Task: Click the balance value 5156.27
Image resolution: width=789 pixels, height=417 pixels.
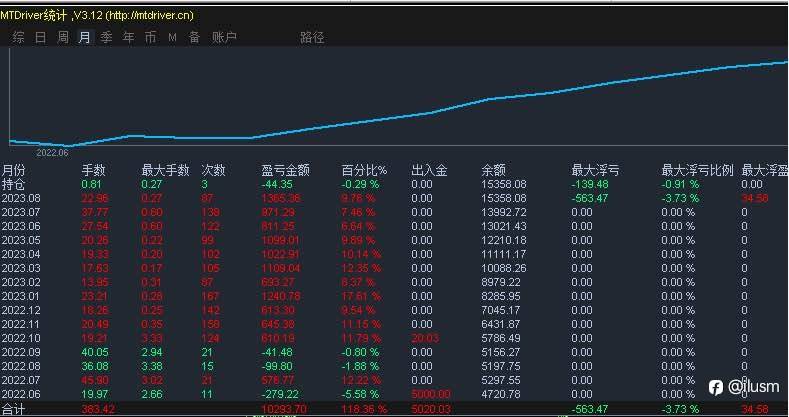Action: (501, 352)
